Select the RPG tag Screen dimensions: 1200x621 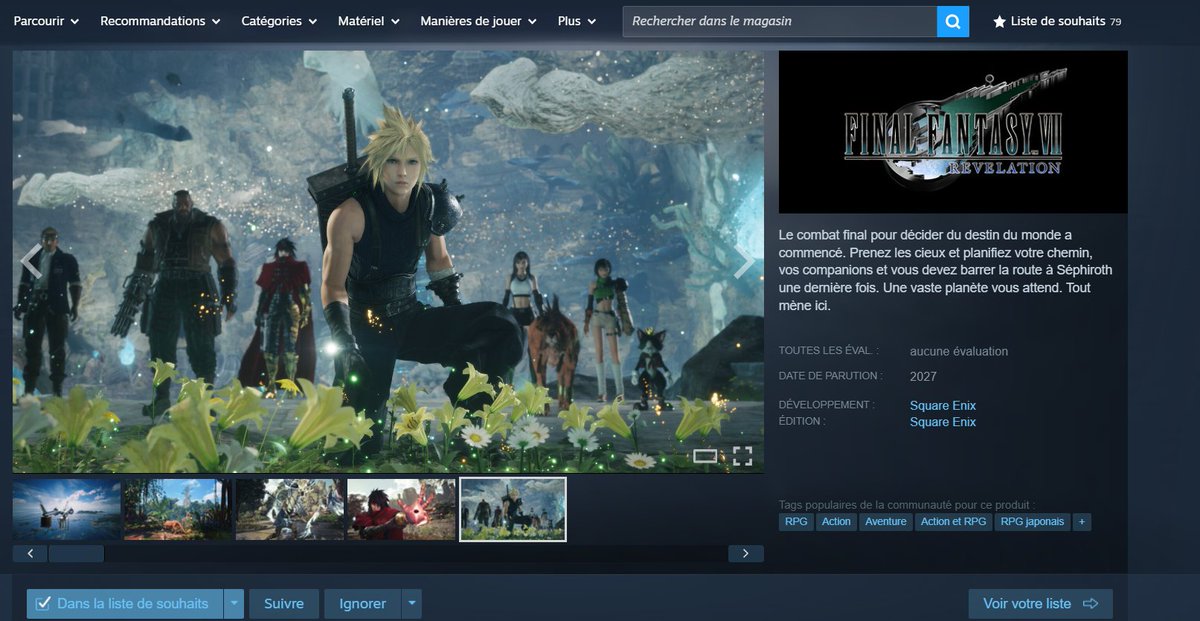click(x=796, y=522)
